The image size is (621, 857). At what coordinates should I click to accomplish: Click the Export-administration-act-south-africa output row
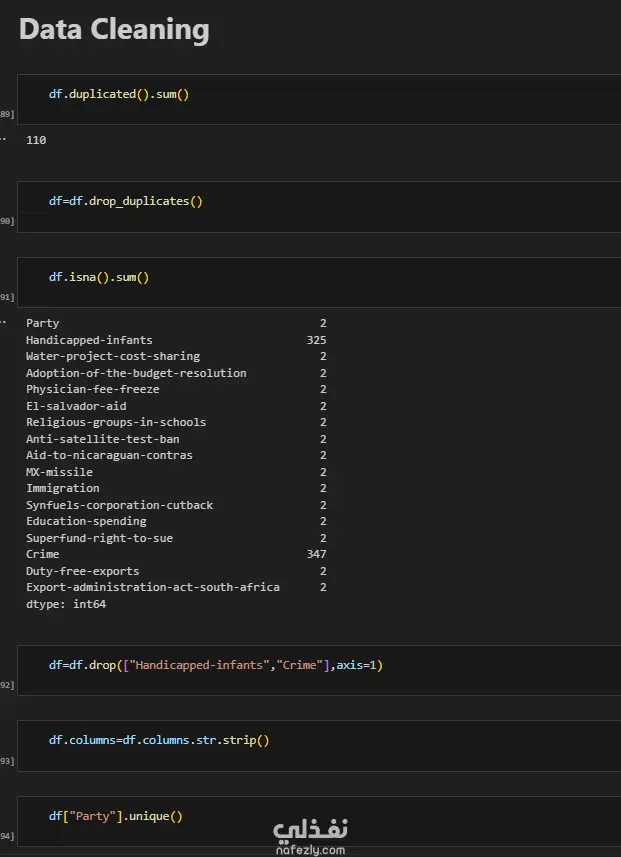click(153, 587)
